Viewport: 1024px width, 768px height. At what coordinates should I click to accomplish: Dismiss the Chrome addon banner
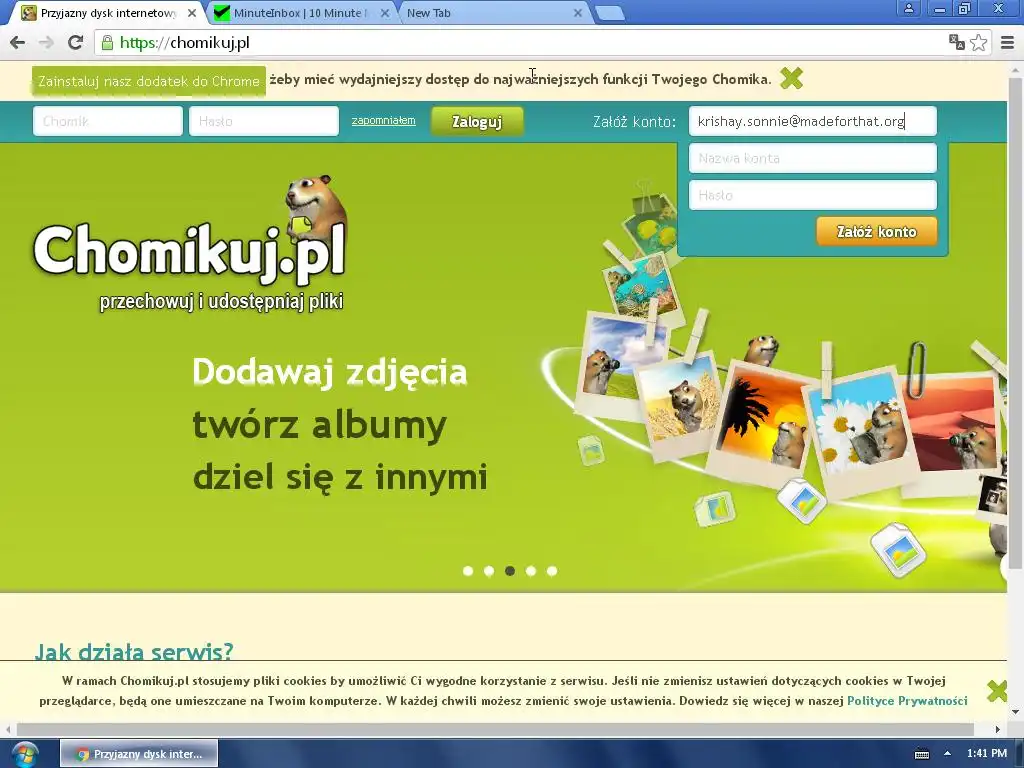pos(792,79)
